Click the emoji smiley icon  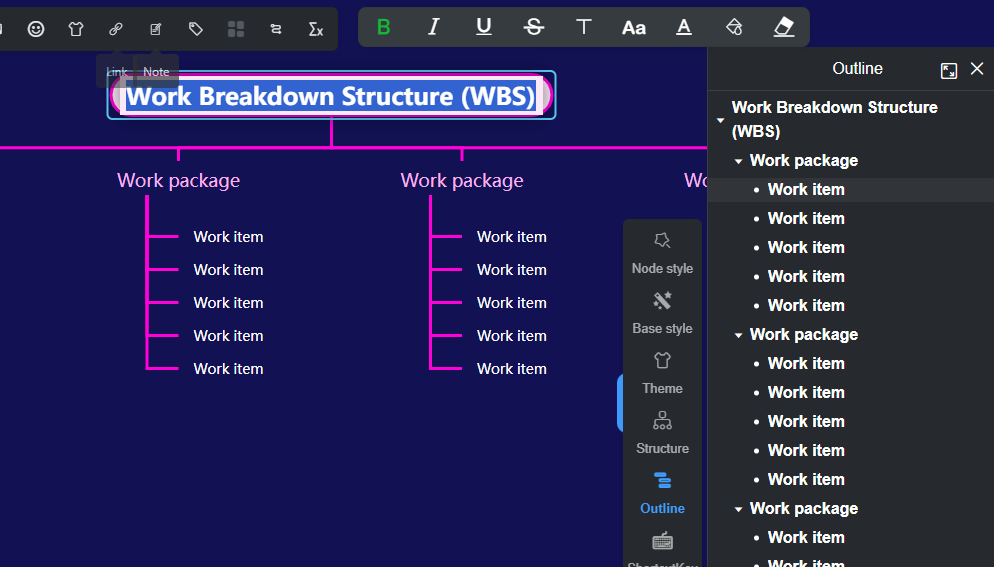click(36, 29)
